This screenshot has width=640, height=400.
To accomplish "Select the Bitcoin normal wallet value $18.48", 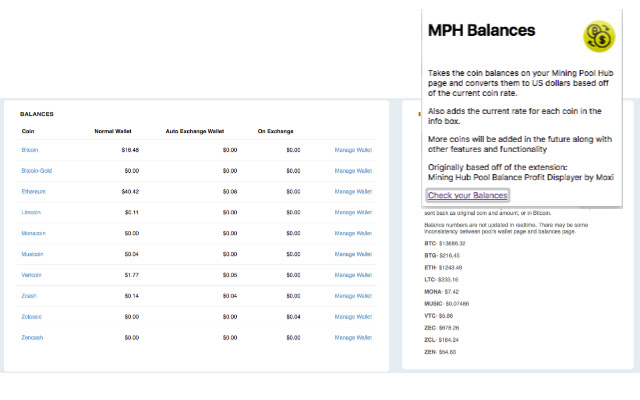I will (130, 150).
